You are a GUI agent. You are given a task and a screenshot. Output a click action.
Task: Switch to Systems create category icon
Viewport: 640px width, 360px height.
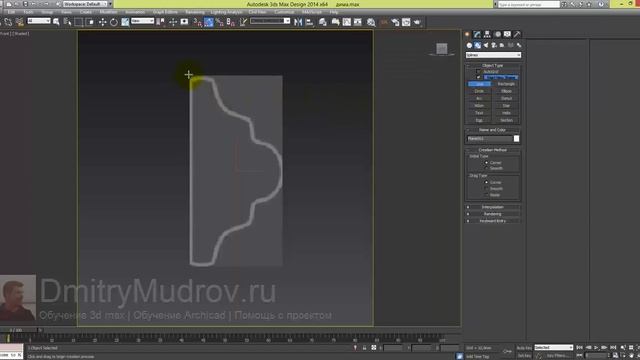[x=519, y=45]
